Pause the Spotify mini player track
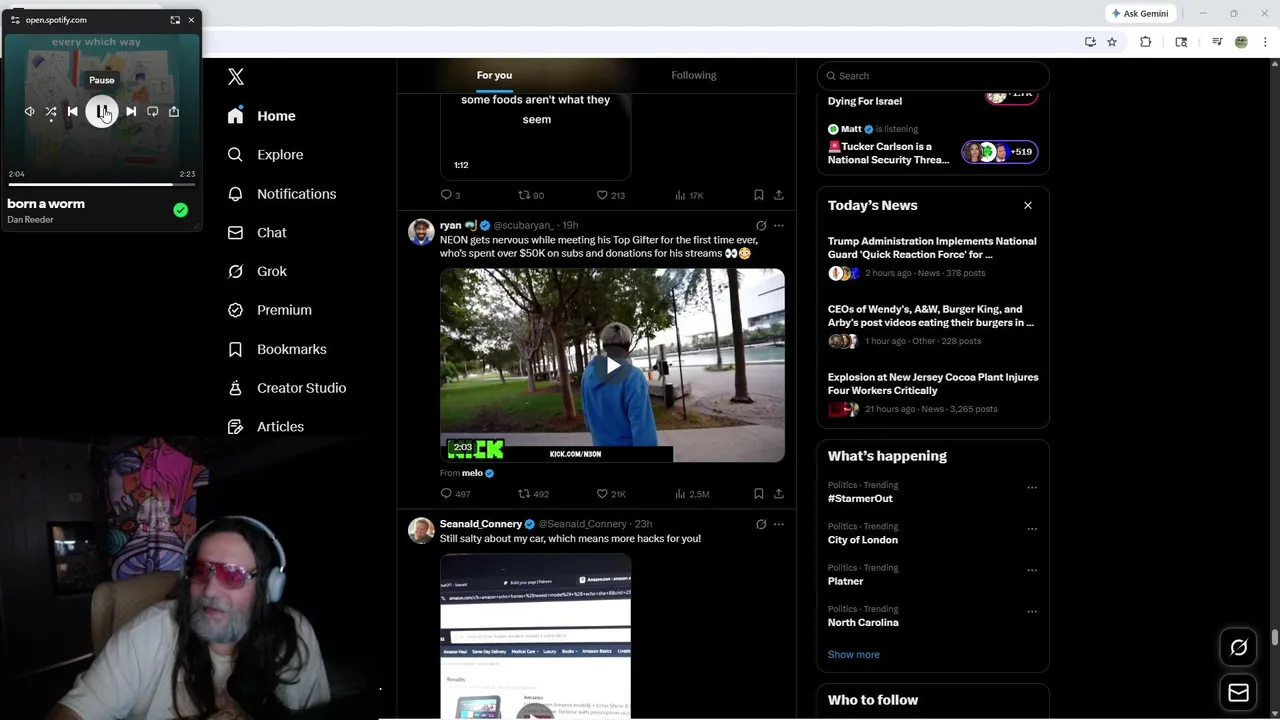Image resolution: width=1280 pixels, height=720 pixels. point(101,112)
